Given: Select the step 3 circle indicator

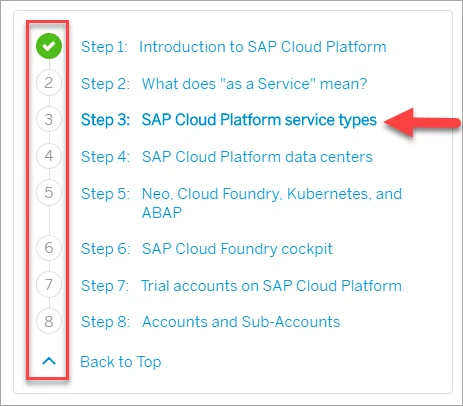Looking at the screenshot, I should pos(49,119).
